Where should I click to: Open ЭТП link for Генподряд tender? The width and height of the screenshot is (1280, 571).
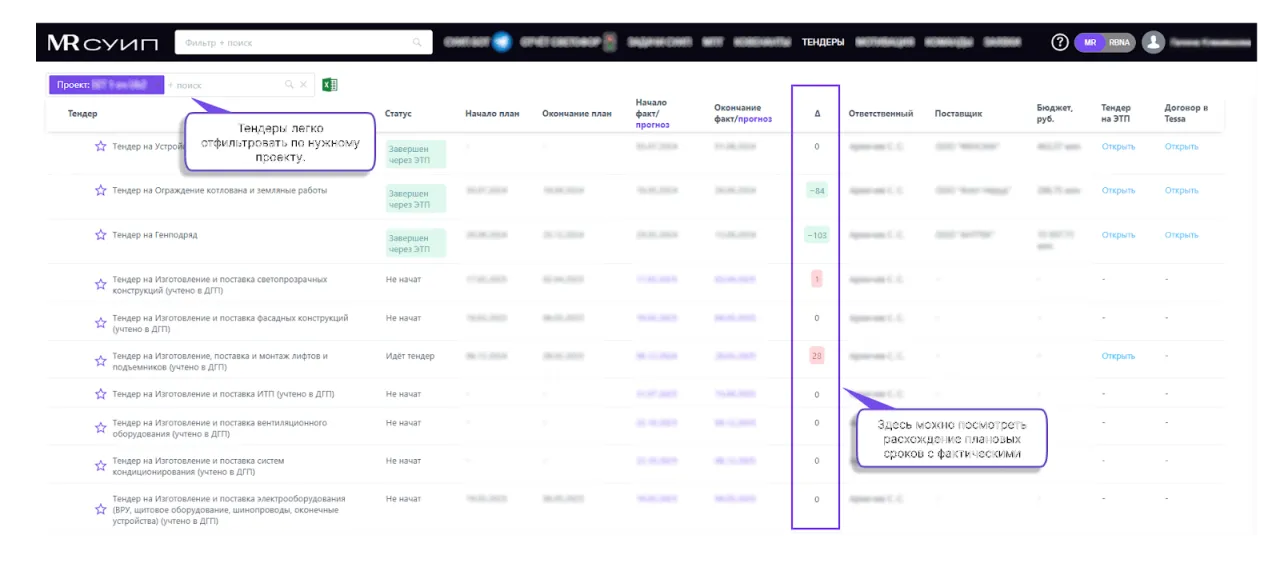(x=1118, y=235)
